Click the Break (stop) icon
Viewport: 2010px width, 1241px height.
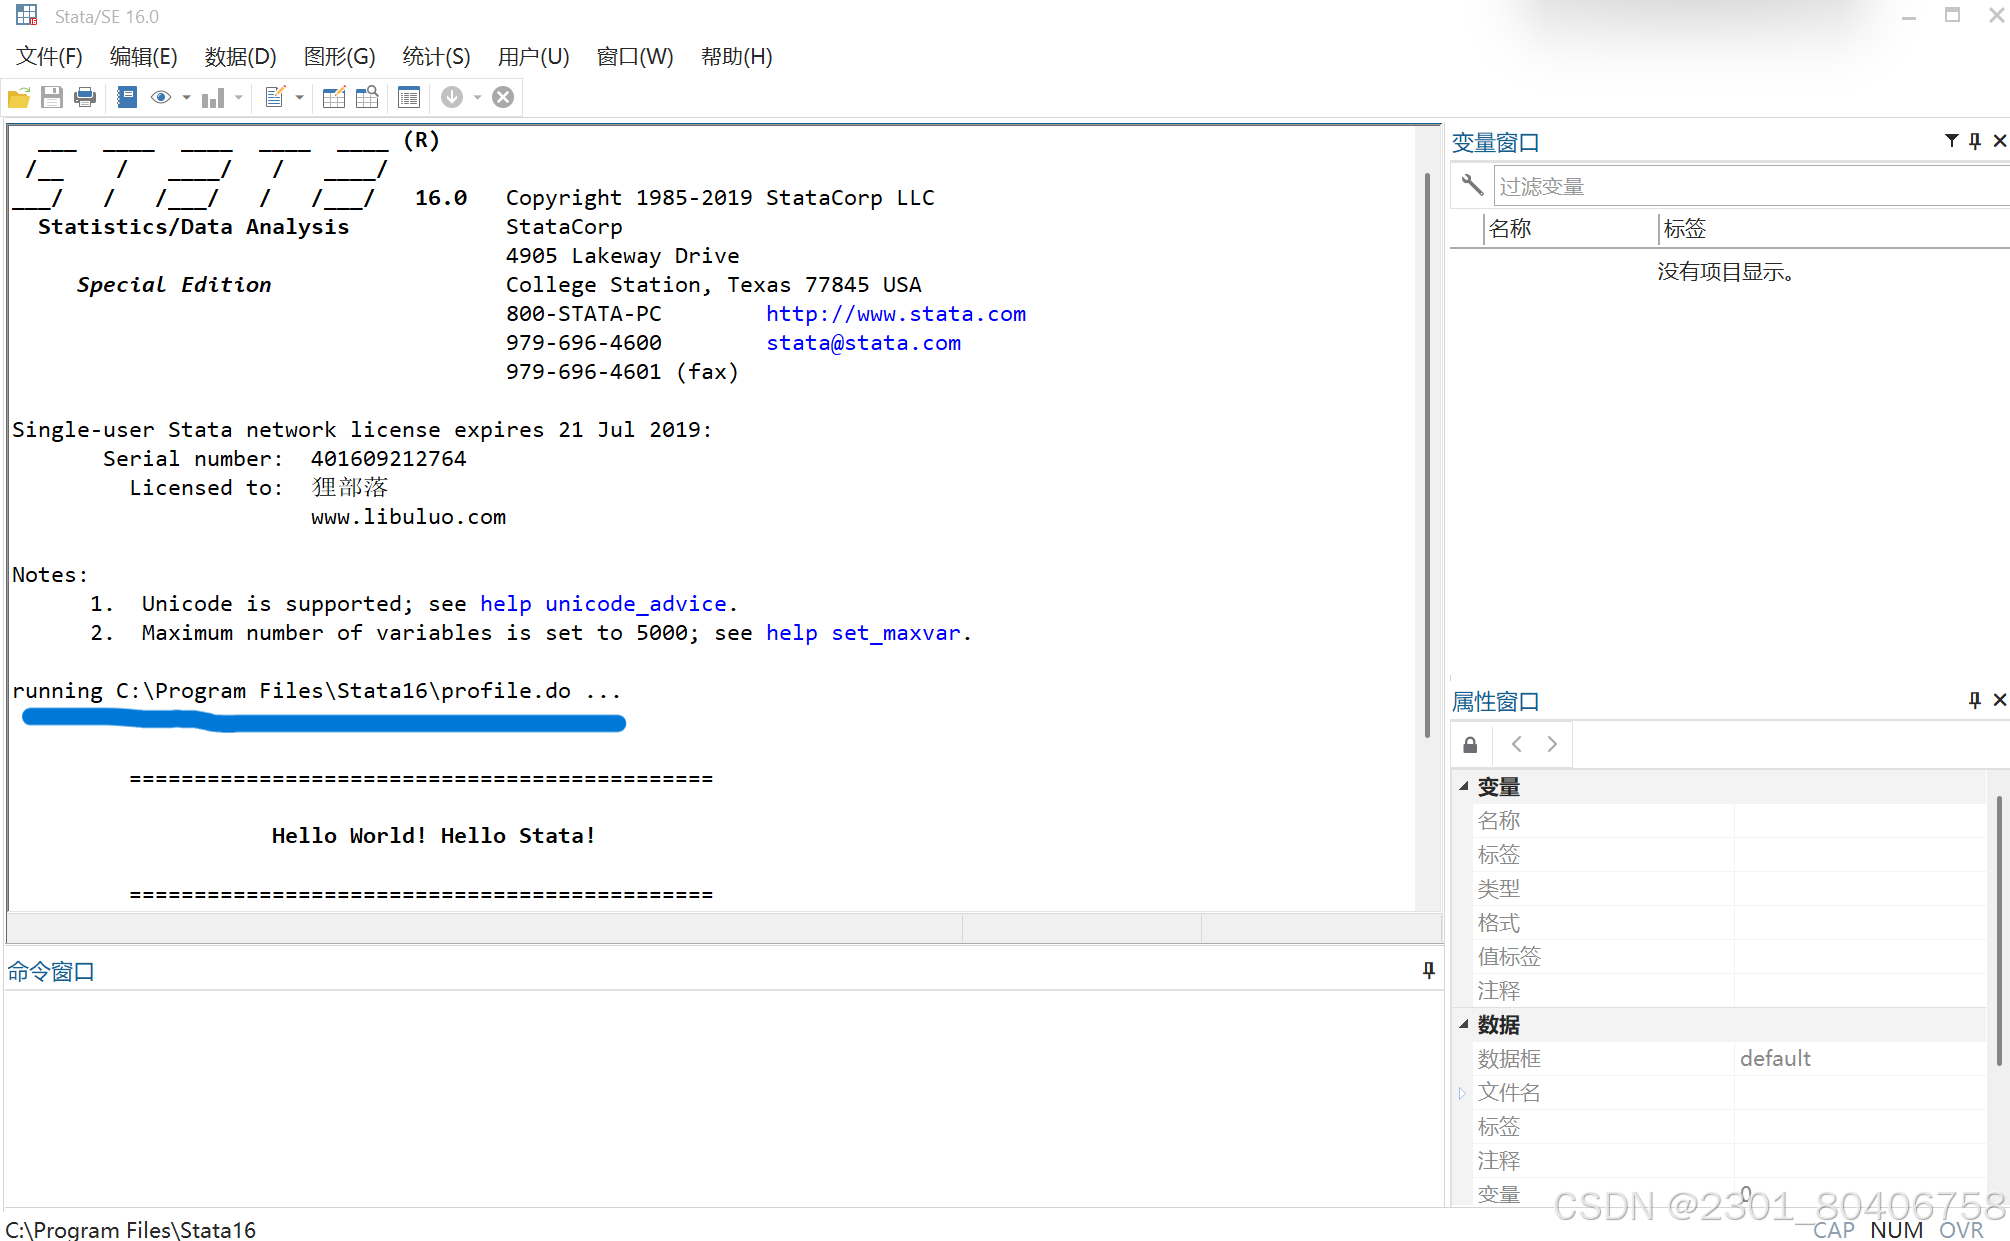click(503, 97)
